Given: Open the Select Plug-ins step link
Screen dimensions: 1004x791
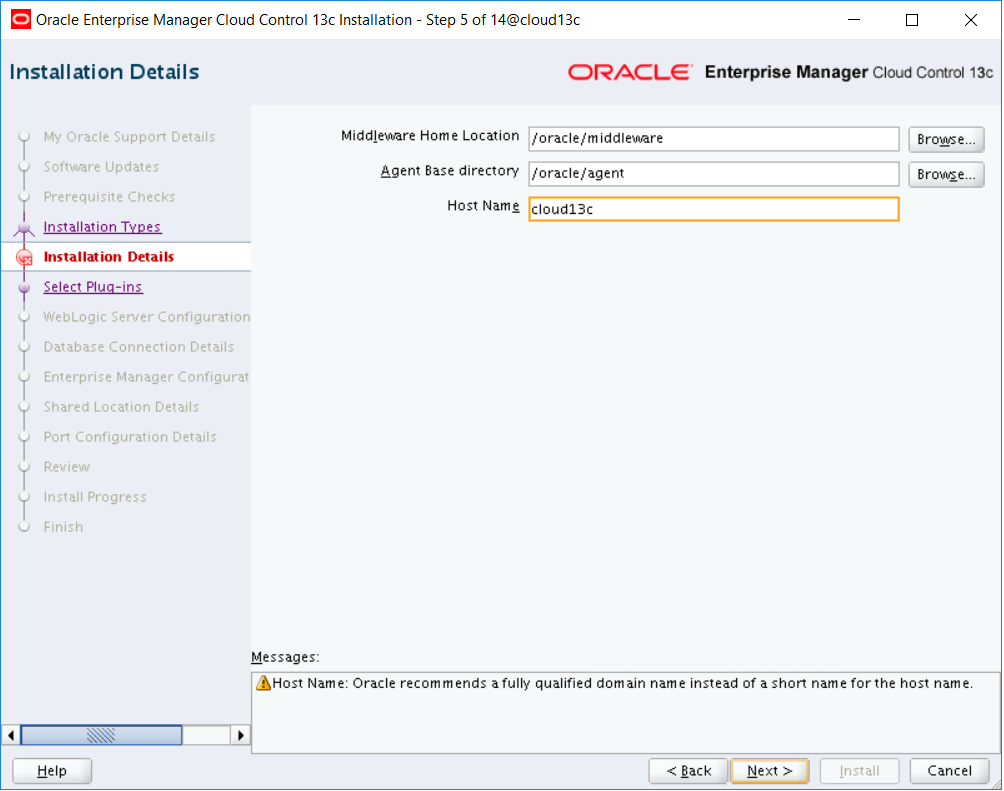Looking at the screenshot, I should pyautogui.click(x=93, y=287).
